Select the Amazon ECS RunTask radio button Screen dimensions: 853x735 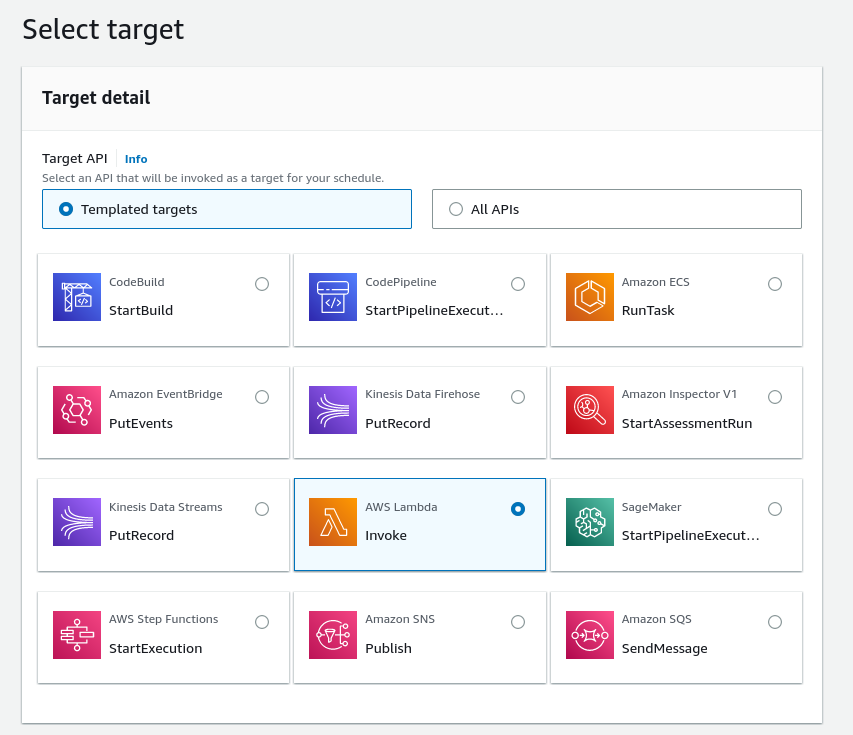tap(775, 284)
